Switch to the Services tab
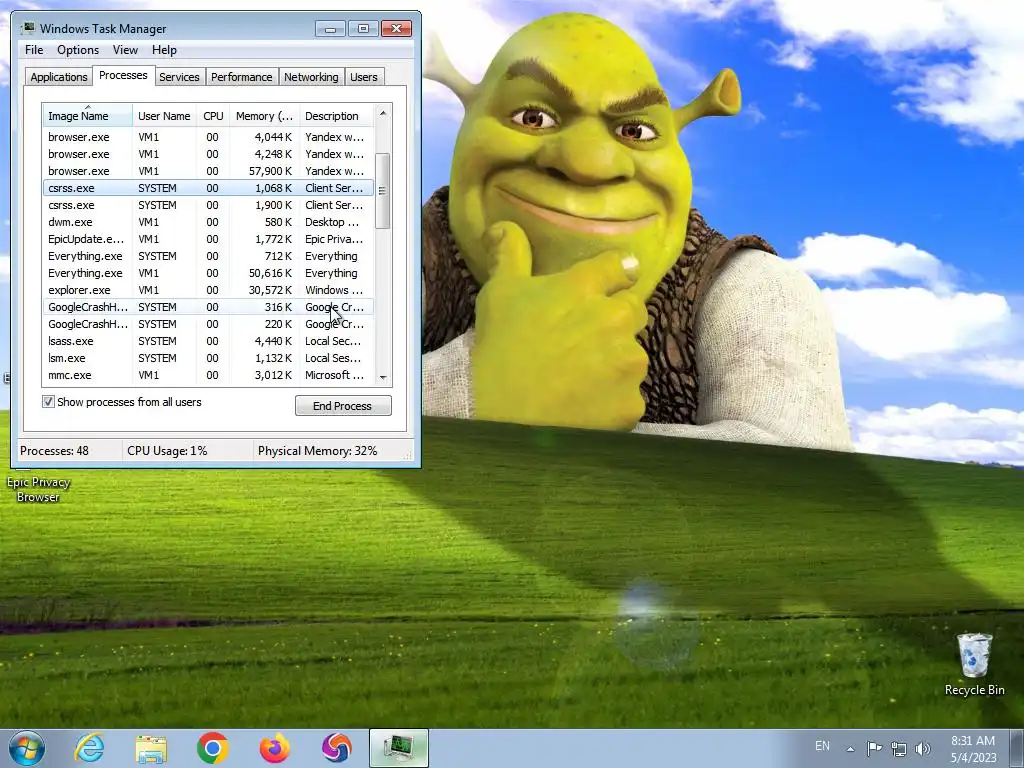 pyautogui.click(x=179, y=77)
